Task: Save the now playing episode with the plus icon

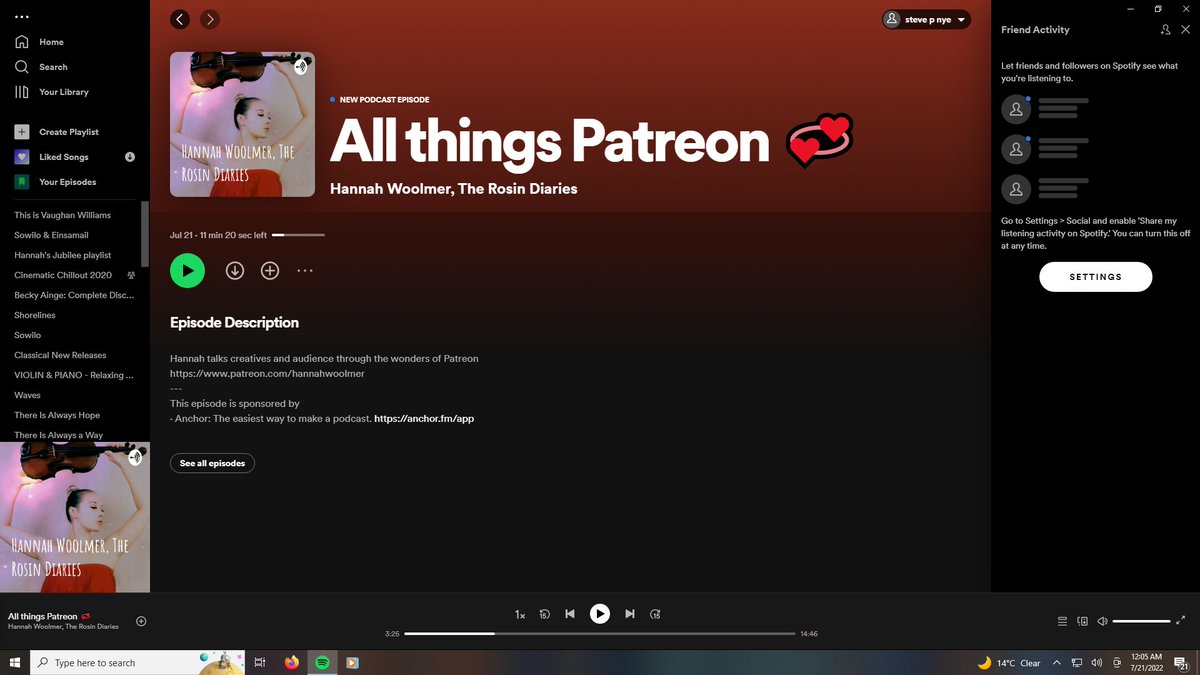Action: click(x=141, y=621)
